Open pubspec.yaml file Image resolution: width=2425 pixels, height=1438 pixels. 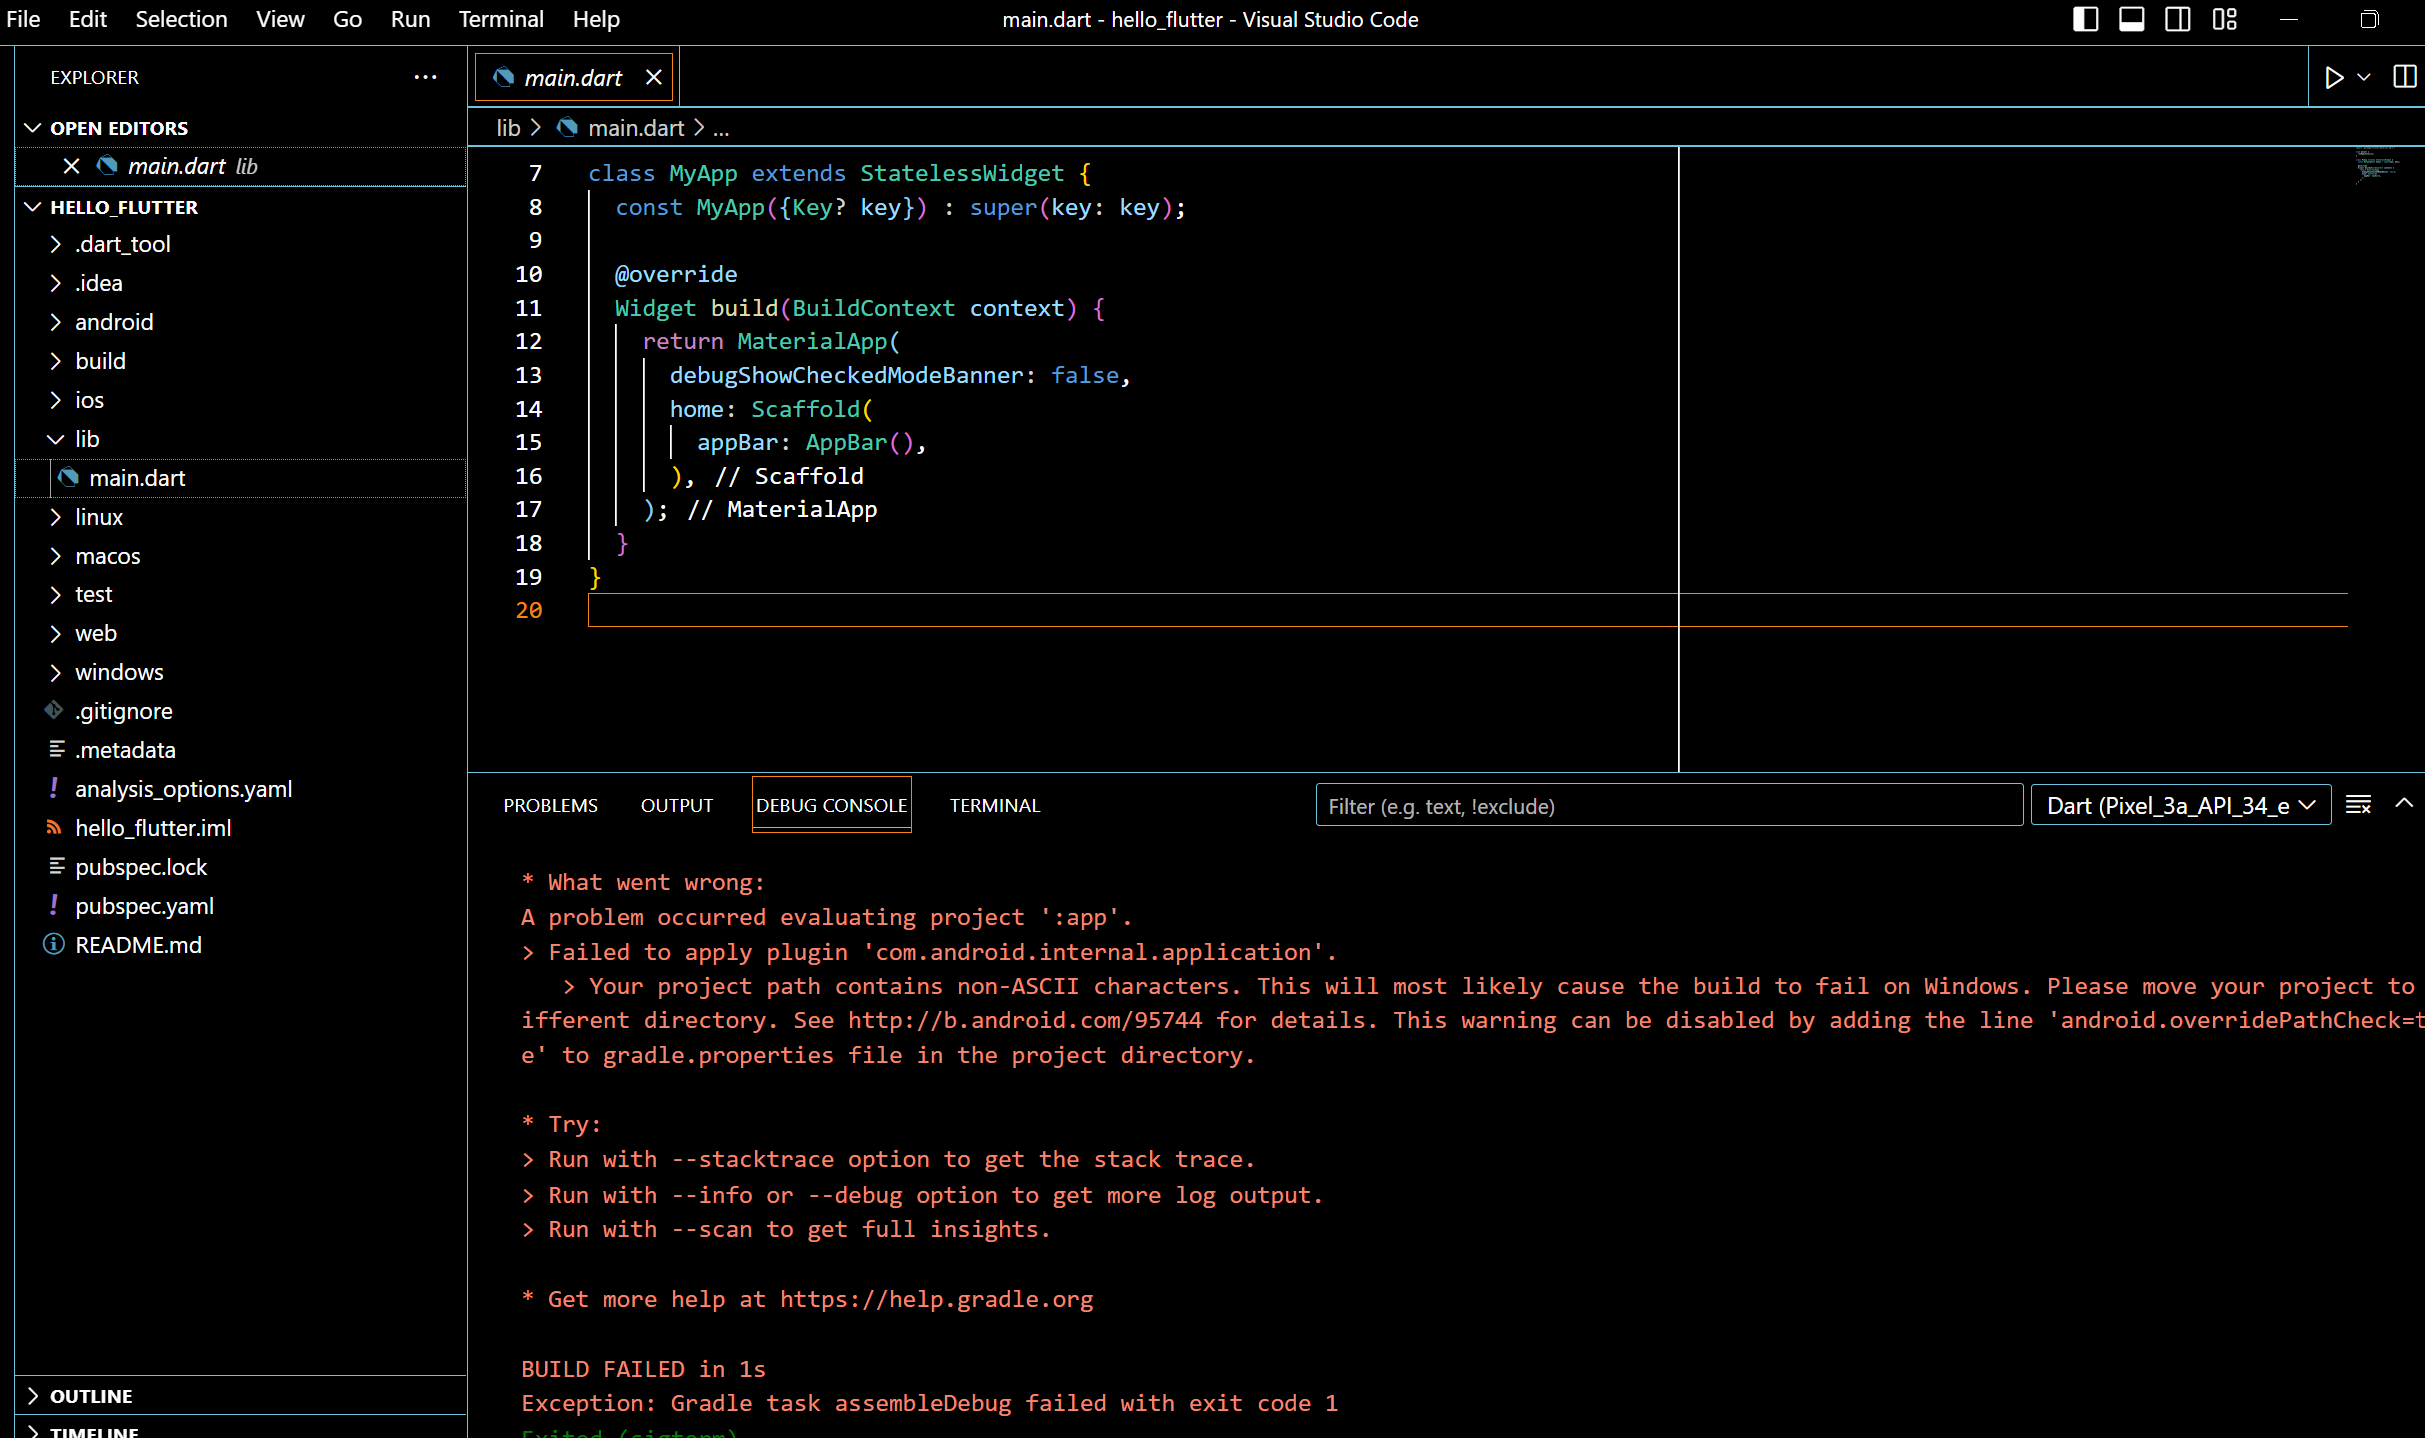241,906
